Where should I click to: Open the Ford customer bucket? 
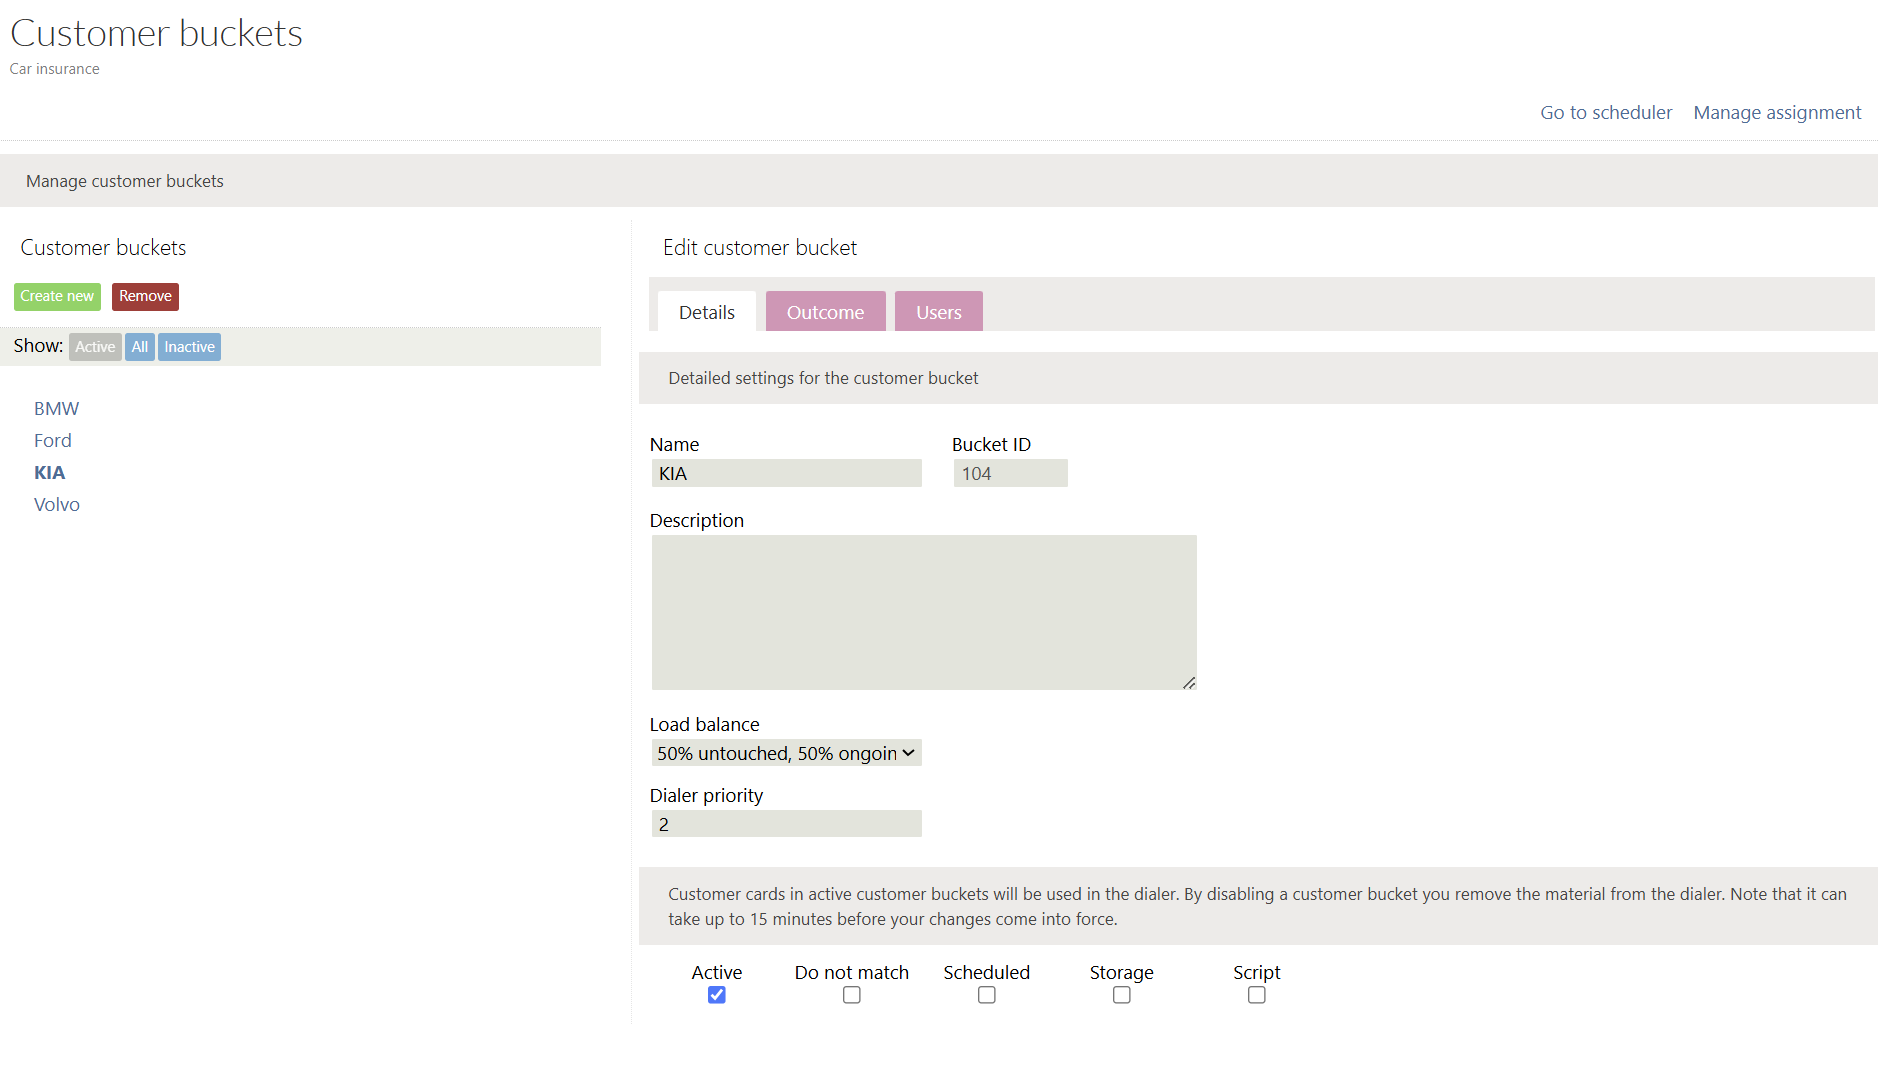53,441
